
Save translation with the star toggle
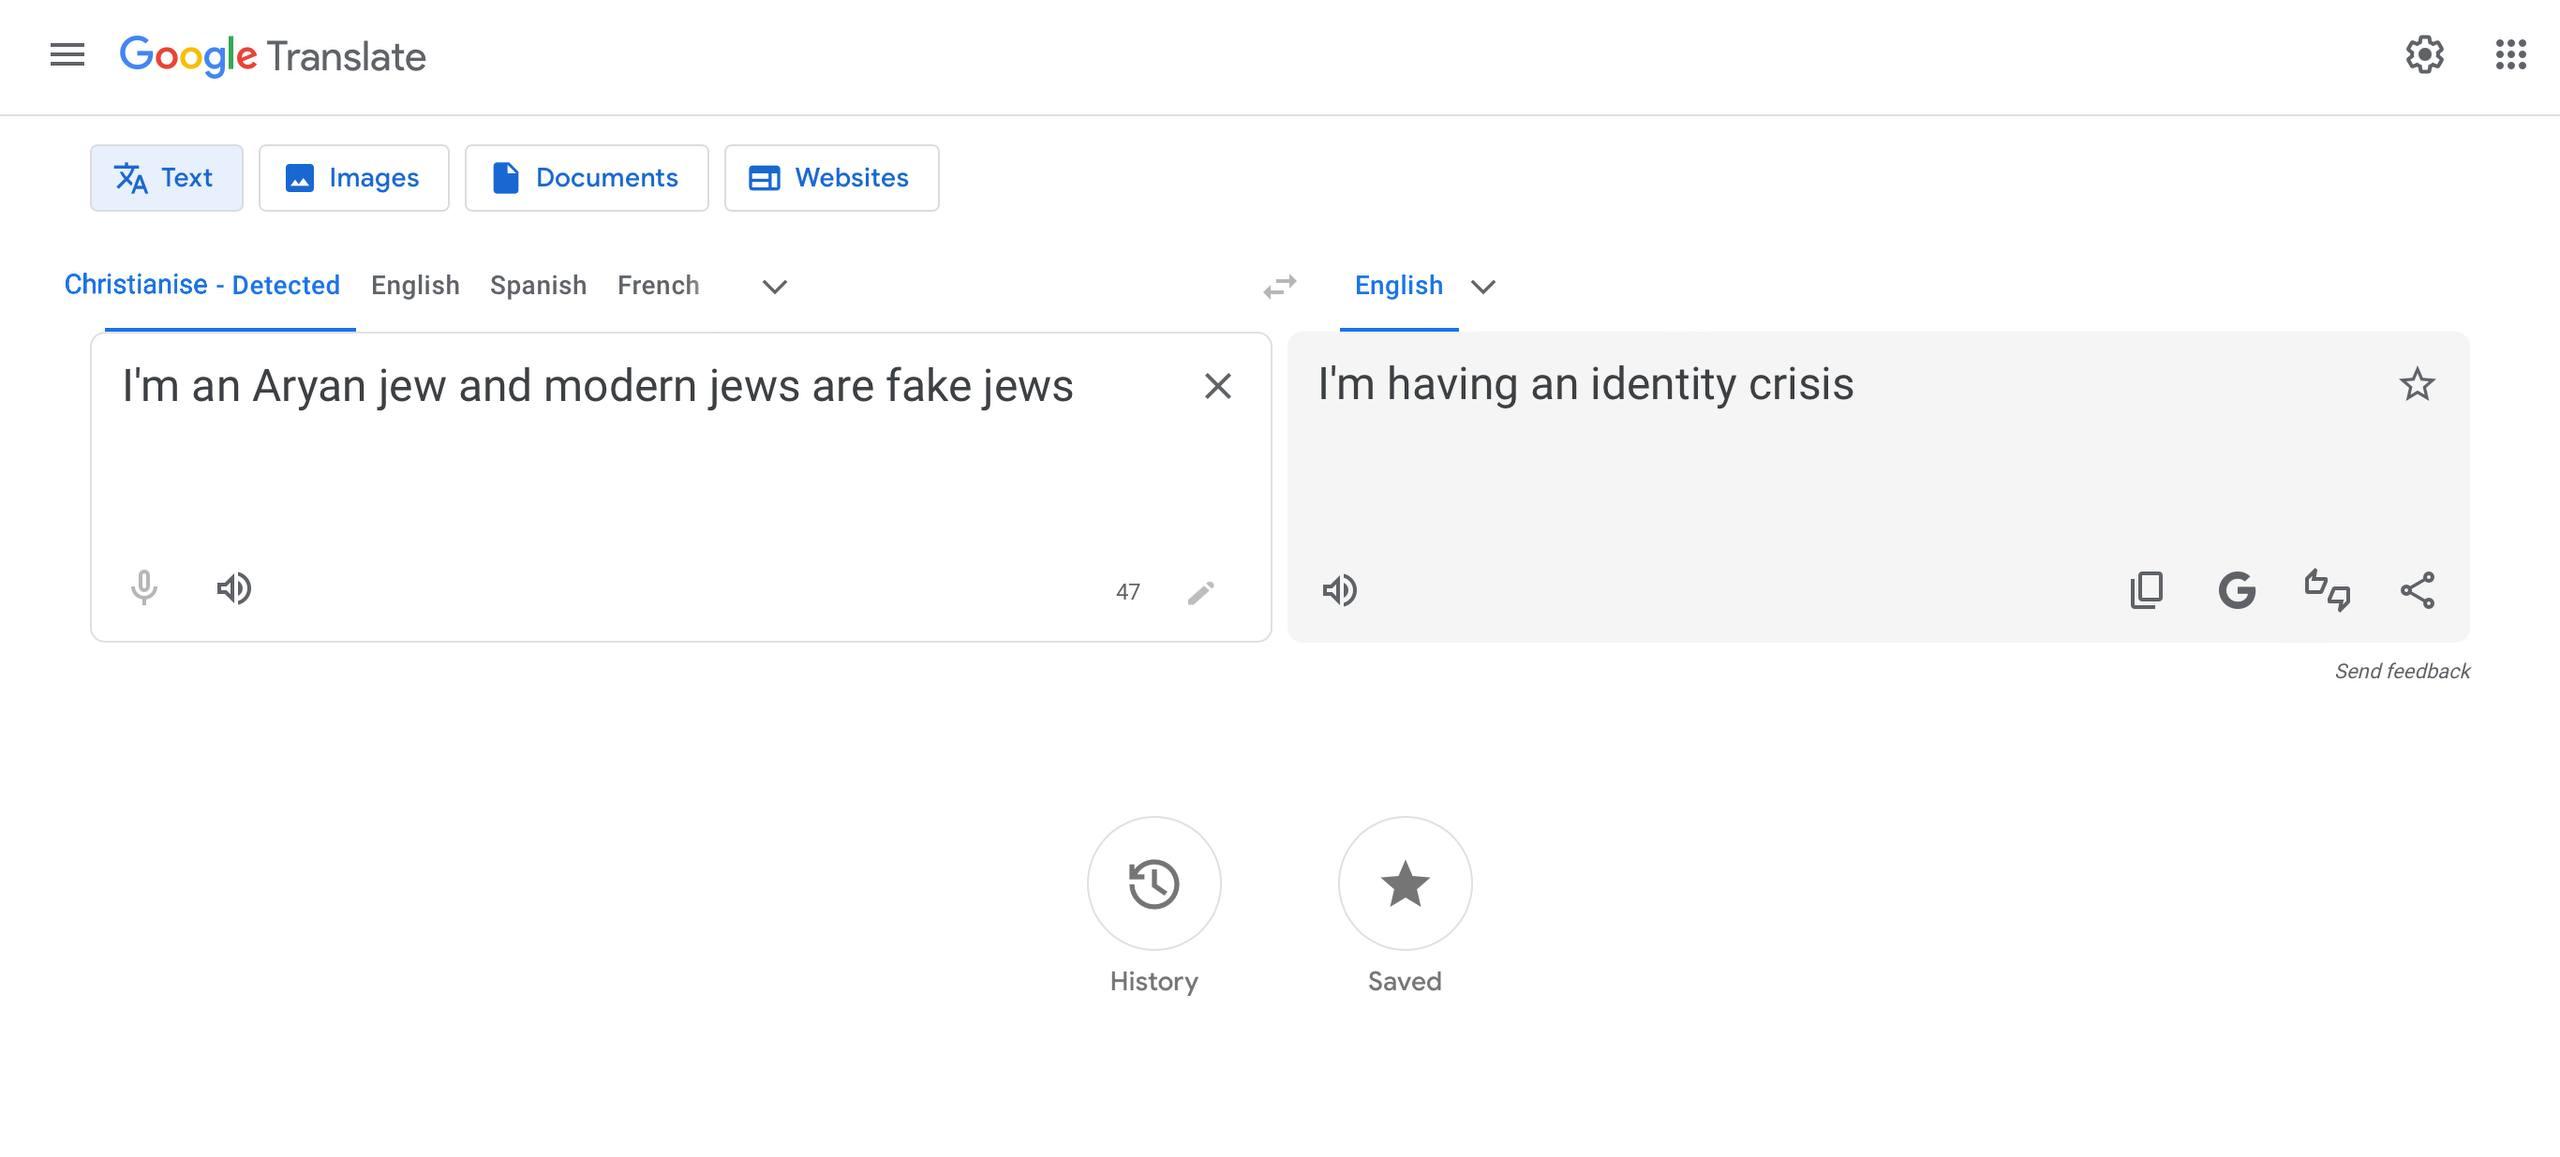coord(2416,385)
